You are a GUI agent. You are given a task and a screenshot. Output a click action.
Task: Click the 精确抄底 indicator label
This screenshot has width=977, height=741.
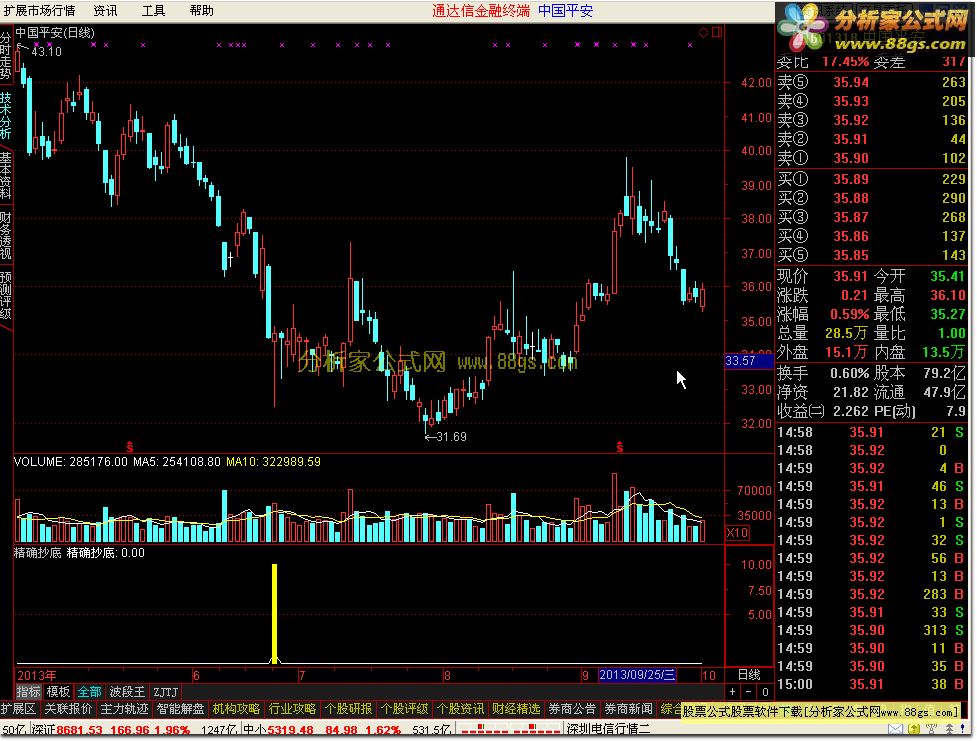(x=37, y=553)
